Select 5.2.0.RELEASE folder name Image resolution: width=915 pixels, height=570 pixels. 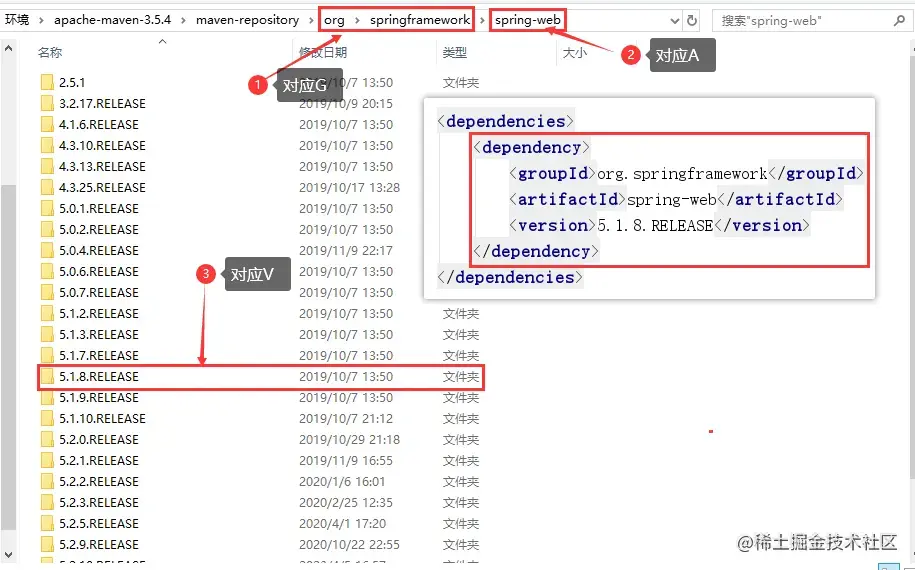click(x=99, y=439)
